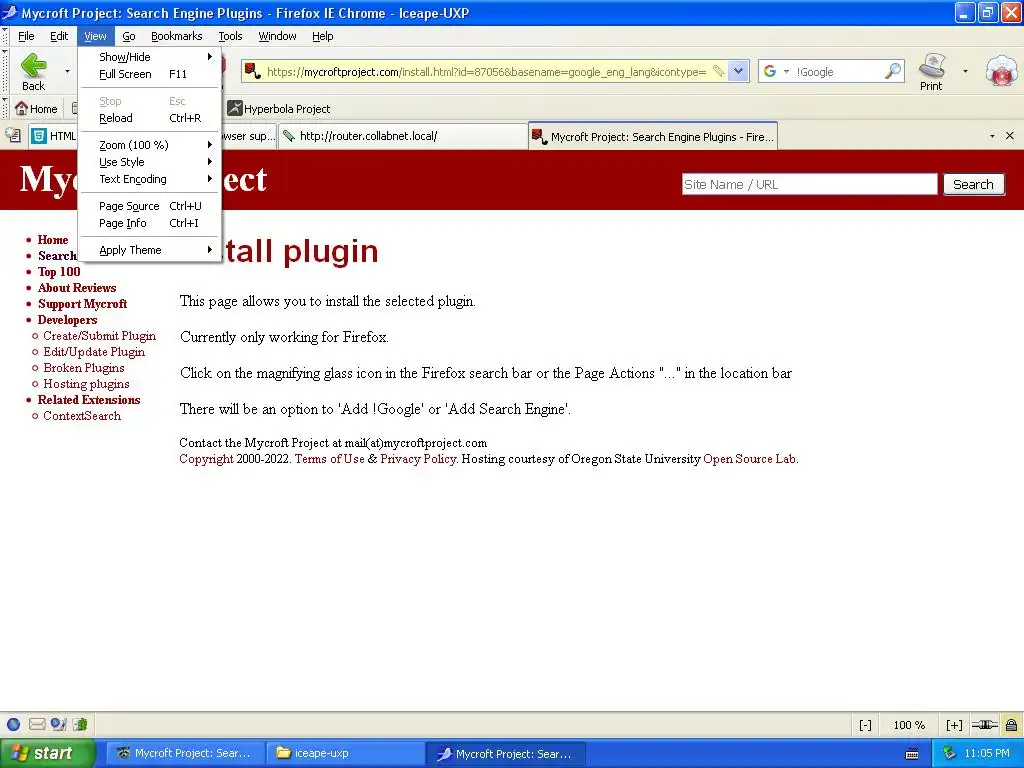This screenshot has width=1024, height=768.
Task: Open the Hyperbola Project bookmark
Action: [279, 108]
